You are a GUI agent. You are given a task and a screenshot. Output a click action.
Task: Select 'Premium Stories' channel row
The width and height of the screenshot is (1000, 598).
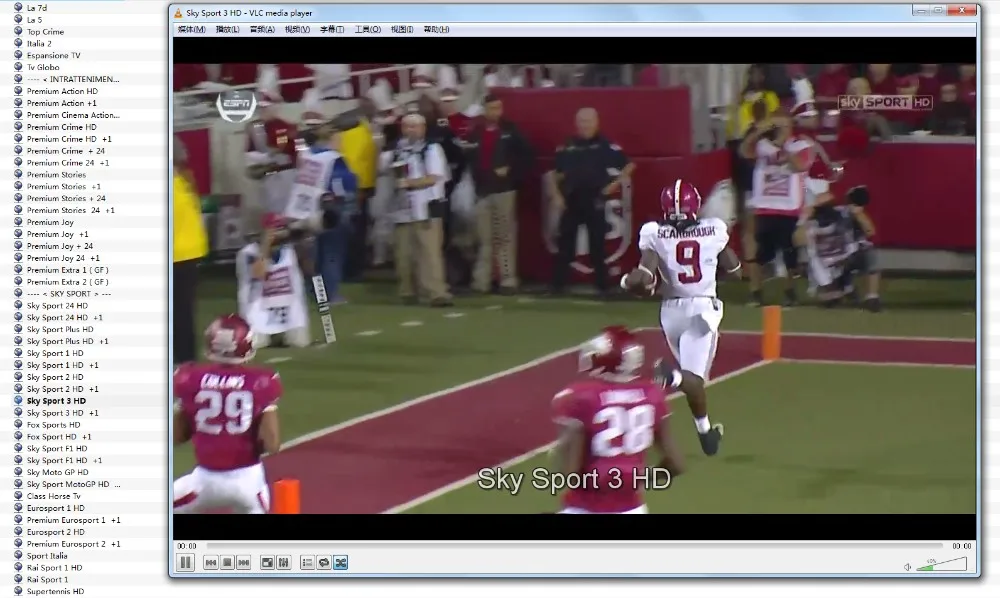tap(56, 175)
